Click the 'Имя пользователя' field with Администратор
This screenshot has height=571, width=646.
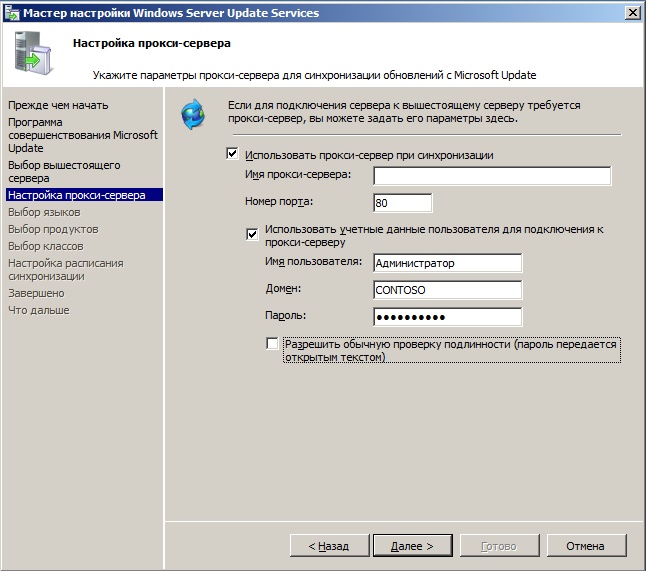pyautogui.click(x=447, y=263)
